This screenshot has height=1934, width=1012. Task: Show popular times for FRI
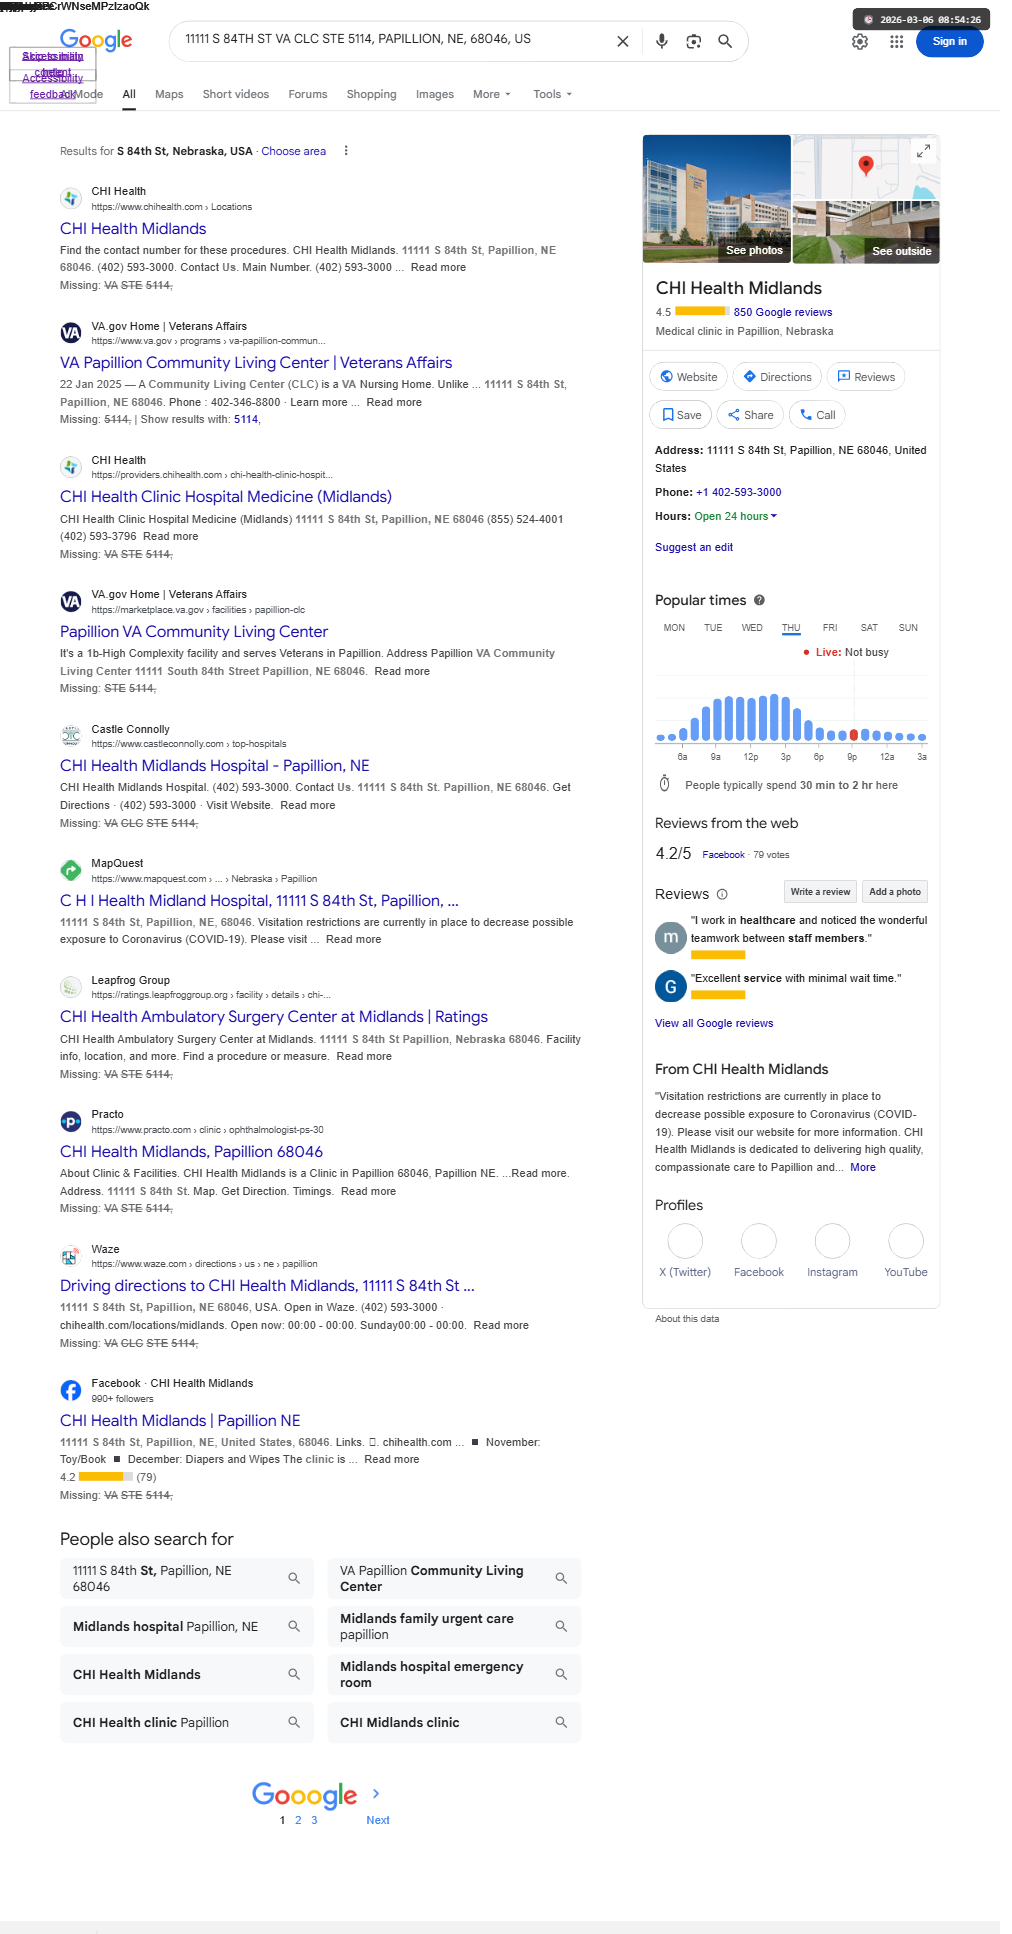coord(830,628)
